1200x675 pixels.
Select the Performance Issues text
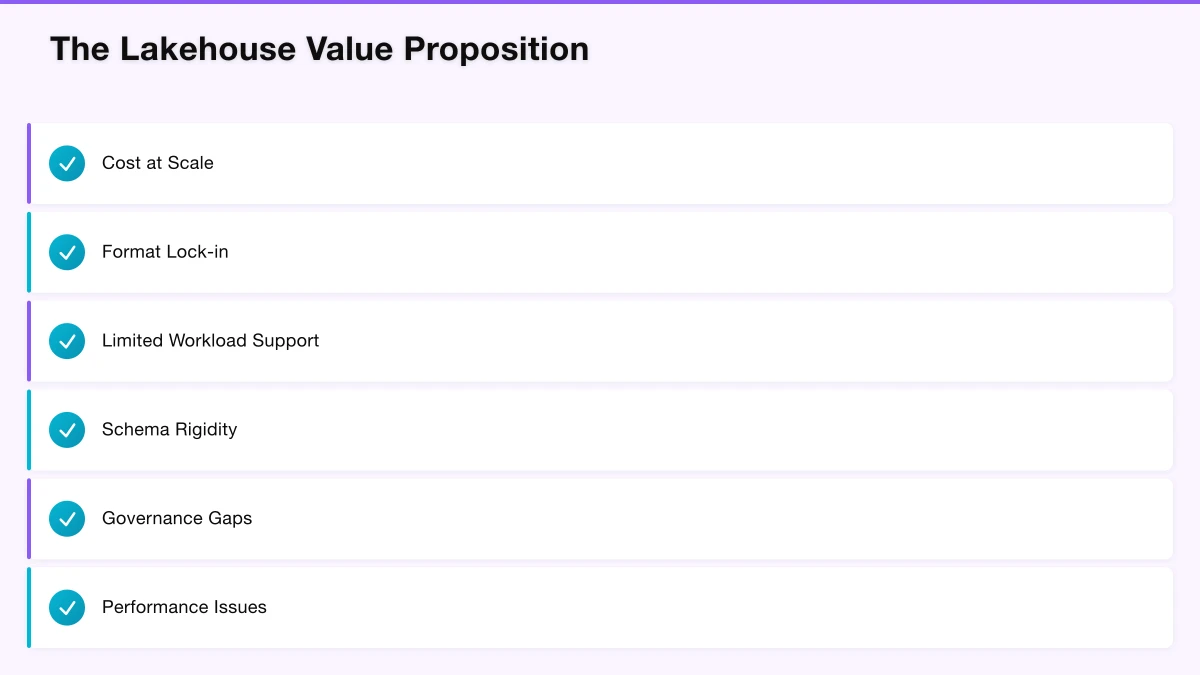(x=184, y=608)
